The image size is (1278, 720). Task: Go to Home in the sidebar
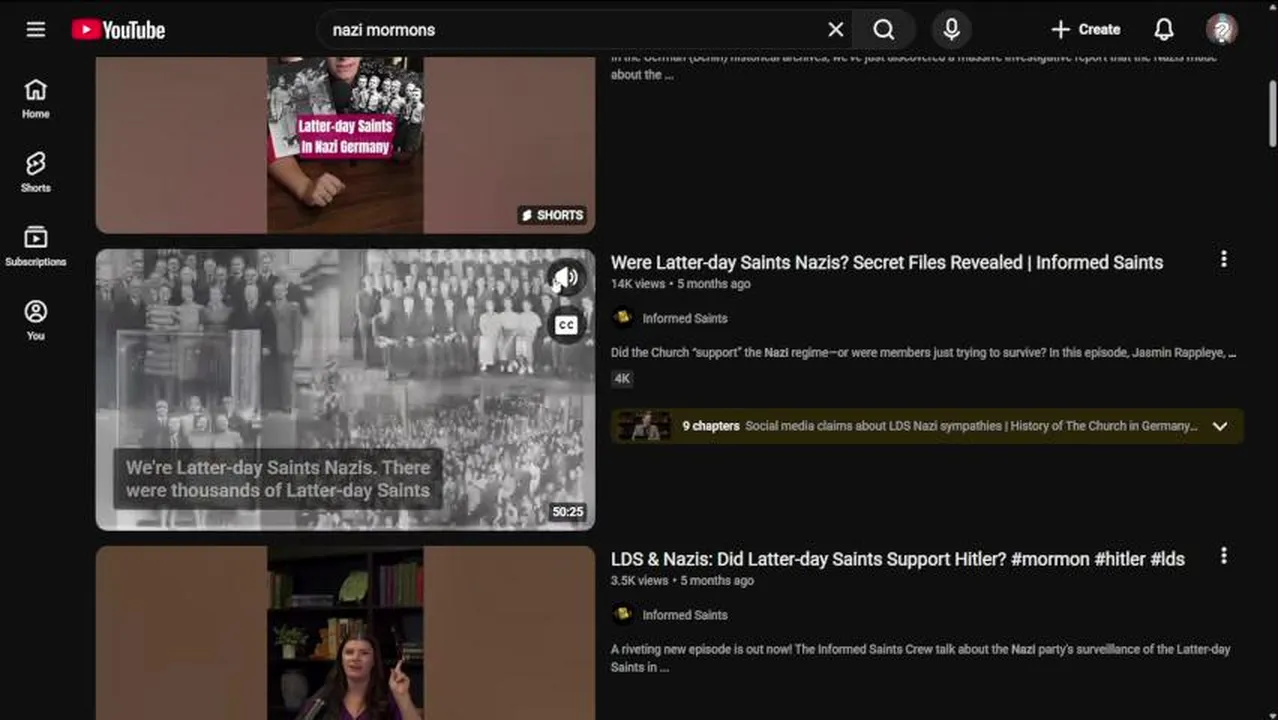click(x=36, y=99)
